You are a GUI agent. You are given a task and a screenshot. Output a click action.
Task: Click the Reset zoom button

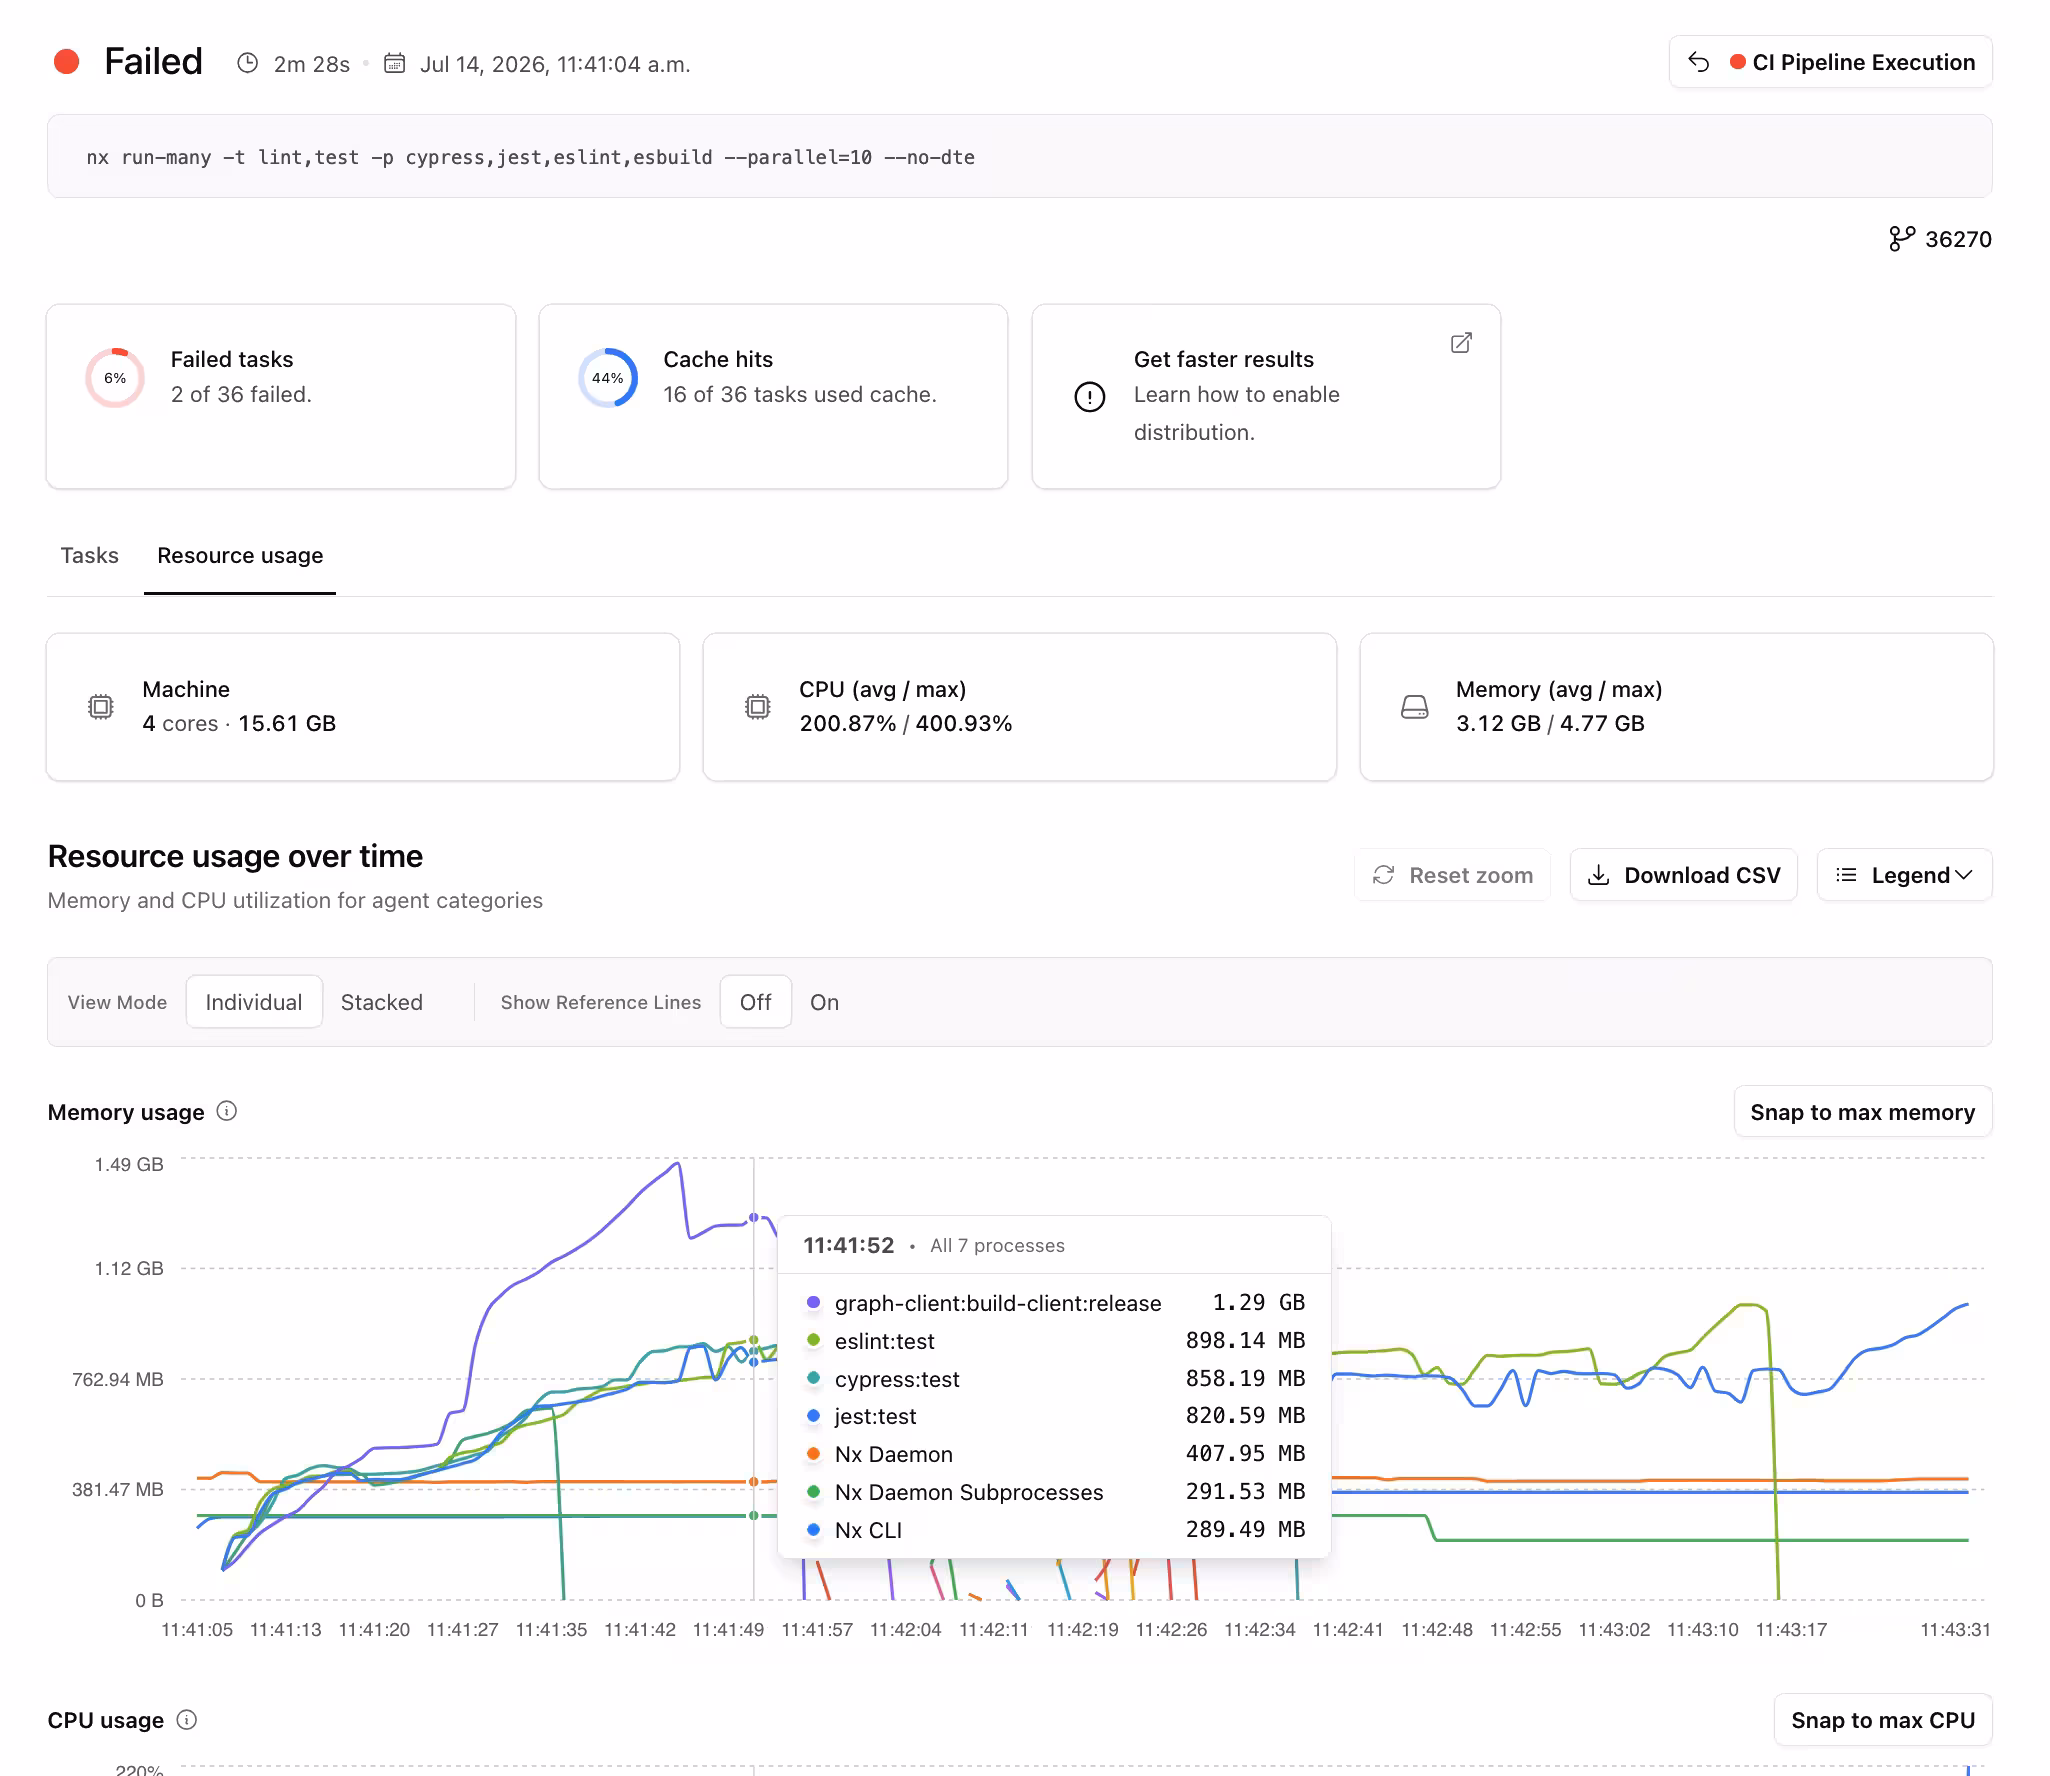tap(1452, 875)
